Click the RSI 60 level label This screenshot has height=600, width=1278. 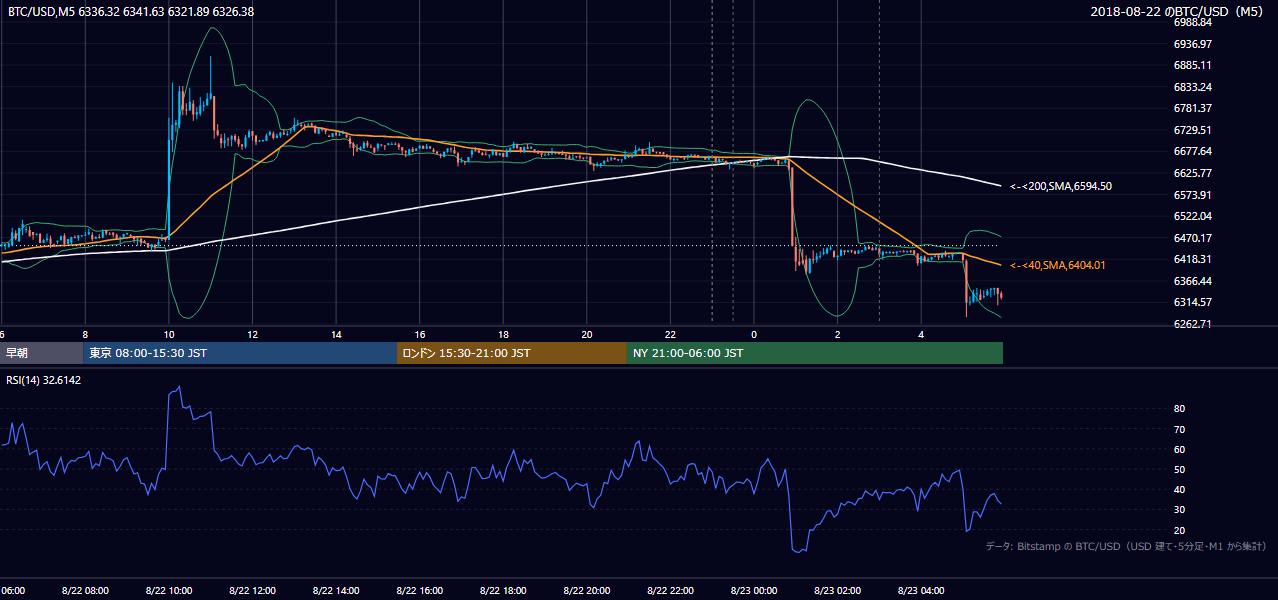[x=1179, y=449]
